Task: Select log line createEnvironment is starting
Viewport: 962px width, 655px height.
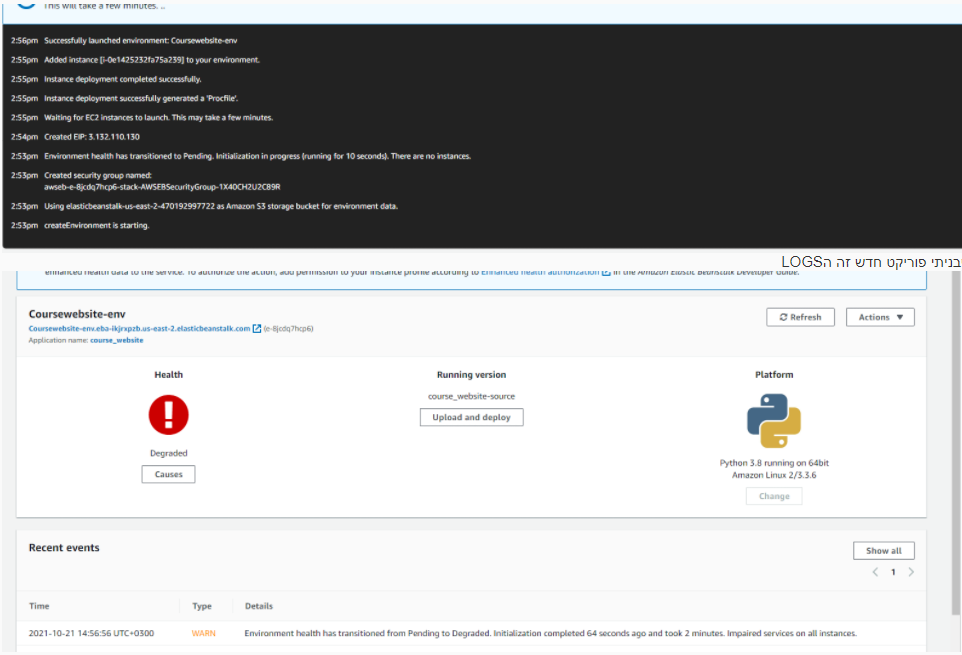Action: click(x=96, y=226)
